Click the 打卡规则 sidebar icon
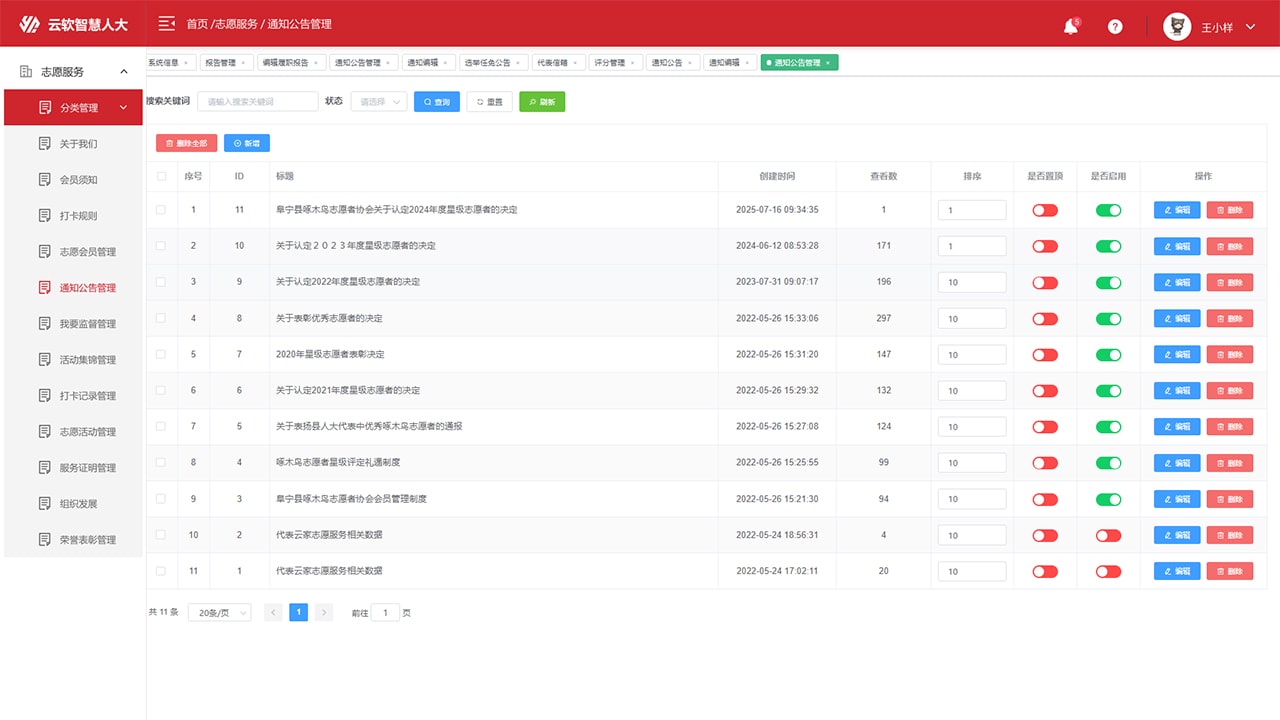The image size is (1280, 720). click(44, 216)
